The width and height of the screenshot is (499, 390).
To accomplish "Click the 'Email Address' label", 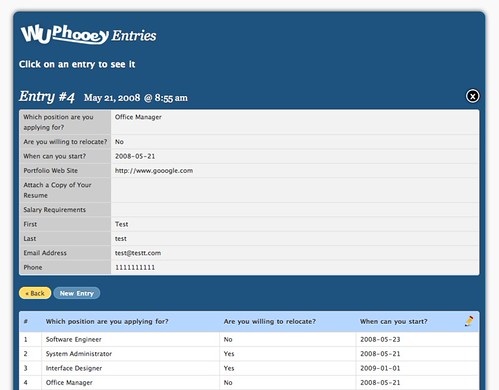I will (45, 253).
